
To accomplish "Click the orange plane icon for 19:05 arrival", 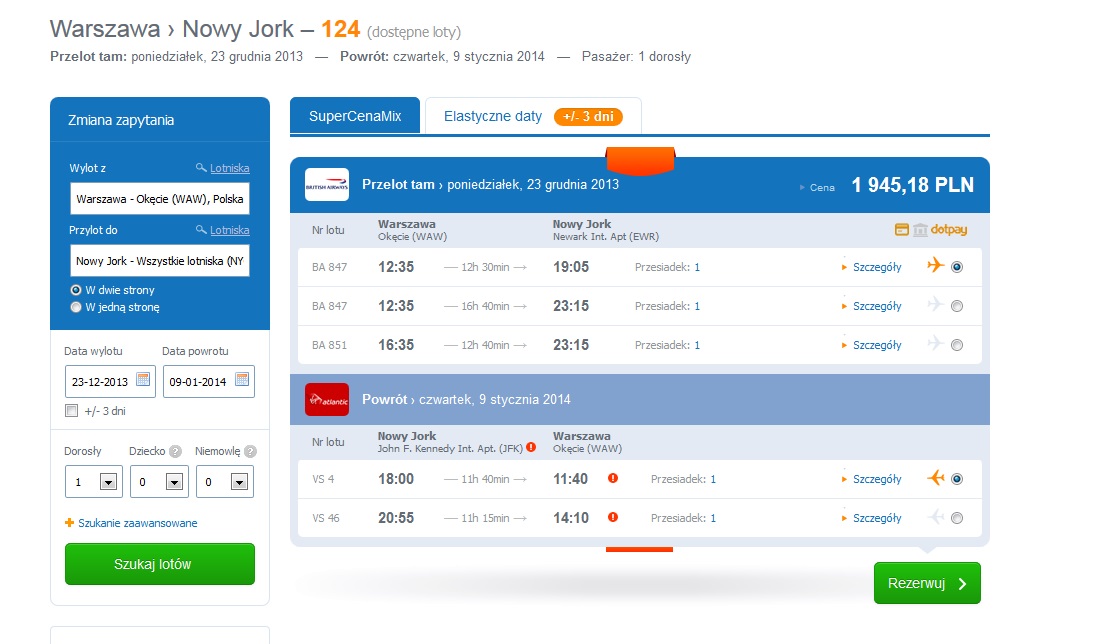I will 935,266.
